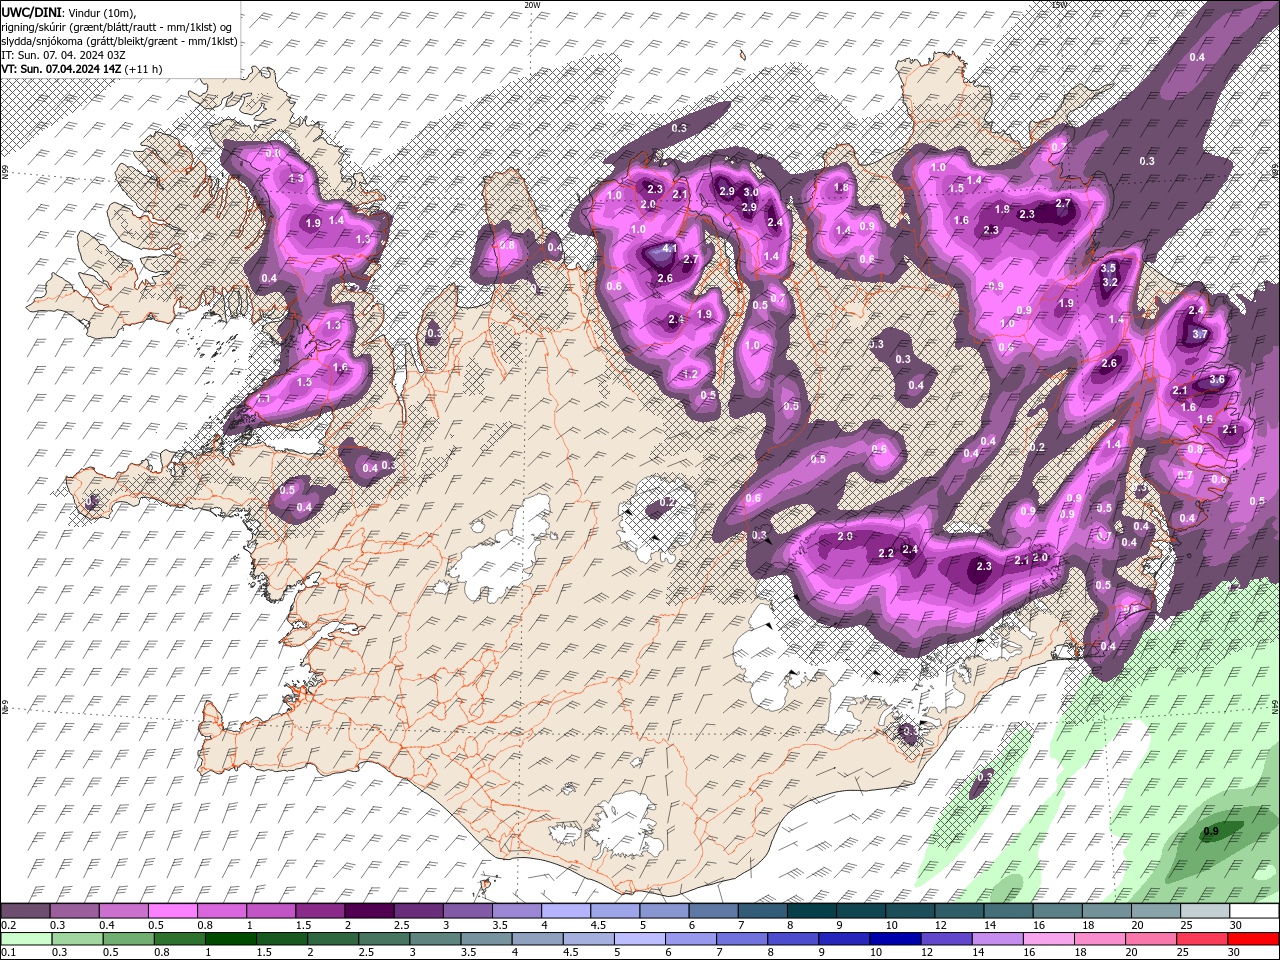Select the 'VT: Sun. 07.04.2024 14Z (+11 h)' line
Image resolution: width=1280 pixels, height=960 pixels.
(81, 68)
